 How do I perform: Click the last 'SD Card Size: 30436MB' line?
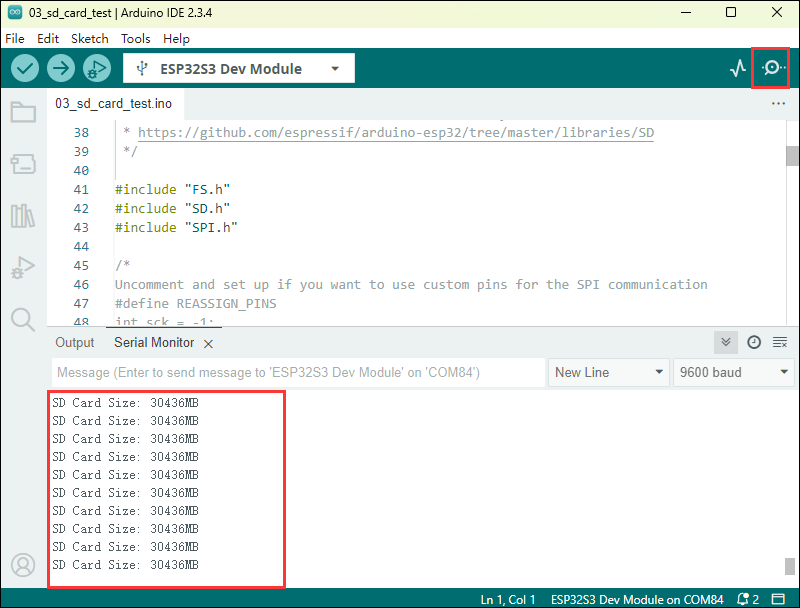coord(125,565)
